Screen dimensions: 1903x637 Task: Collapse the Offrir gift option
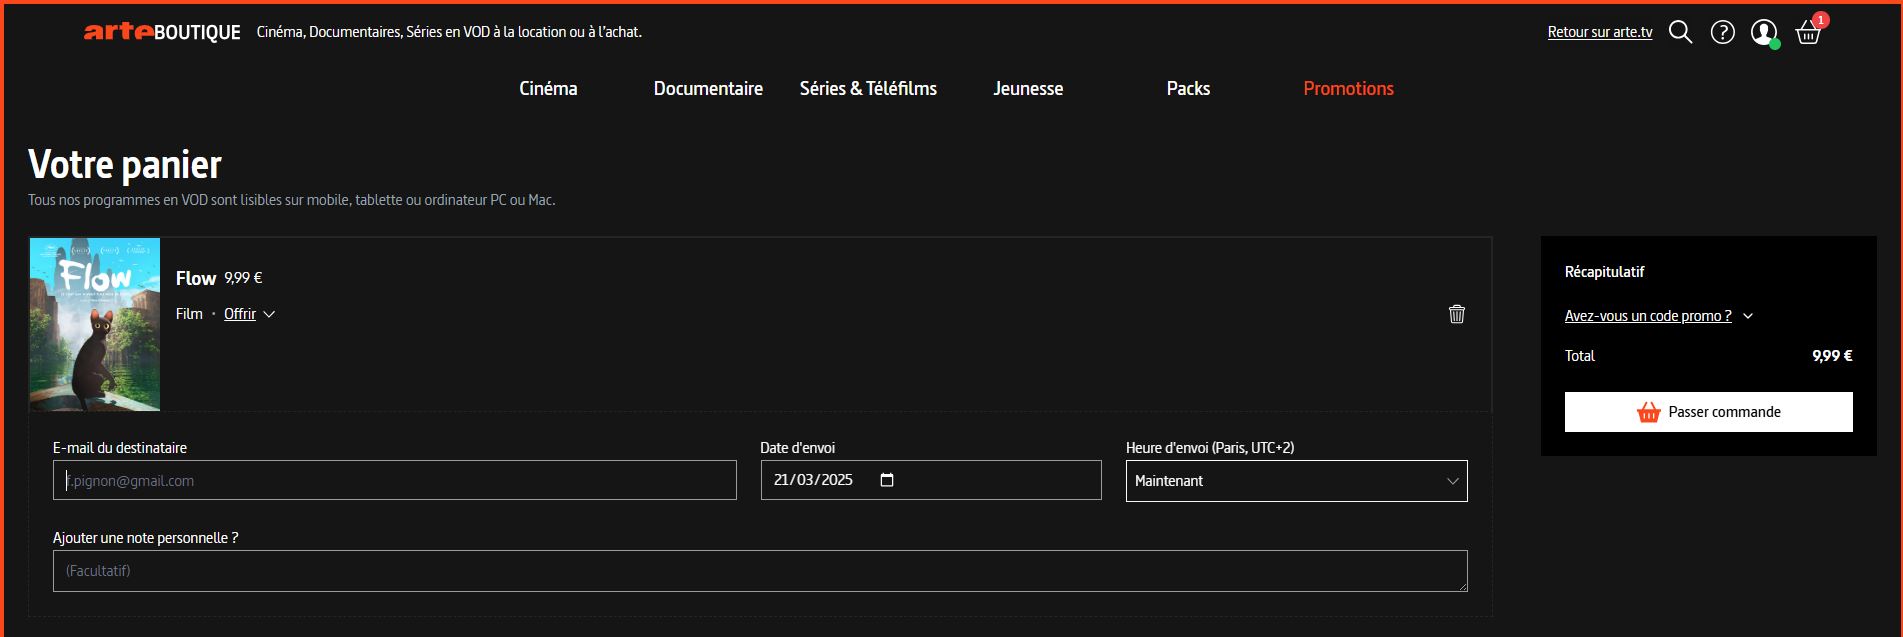click(249, 314)
